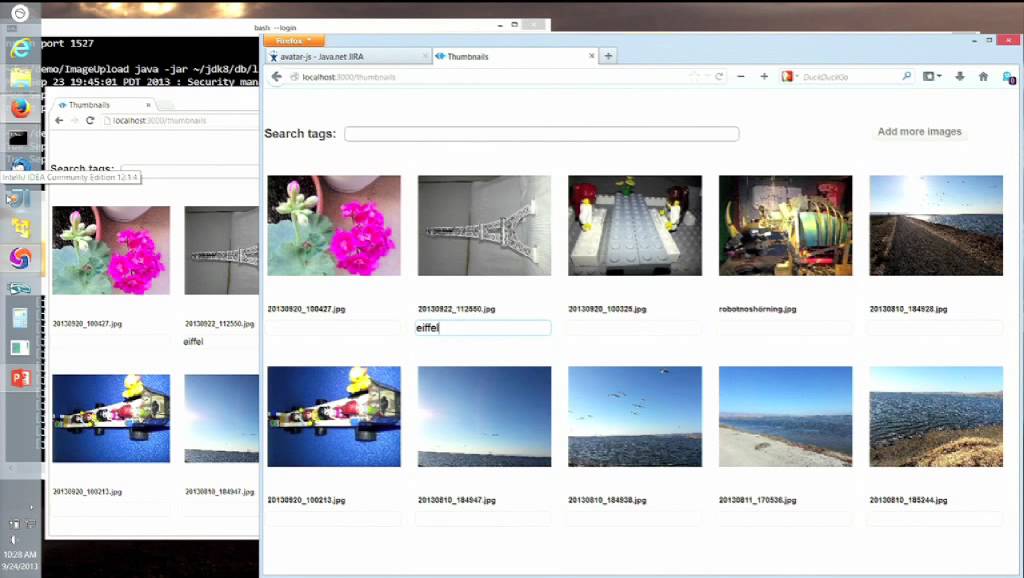Open IntelliJ IDEA from the taskbar
This screenshot has height=578, width=1024.
[20, 198]
